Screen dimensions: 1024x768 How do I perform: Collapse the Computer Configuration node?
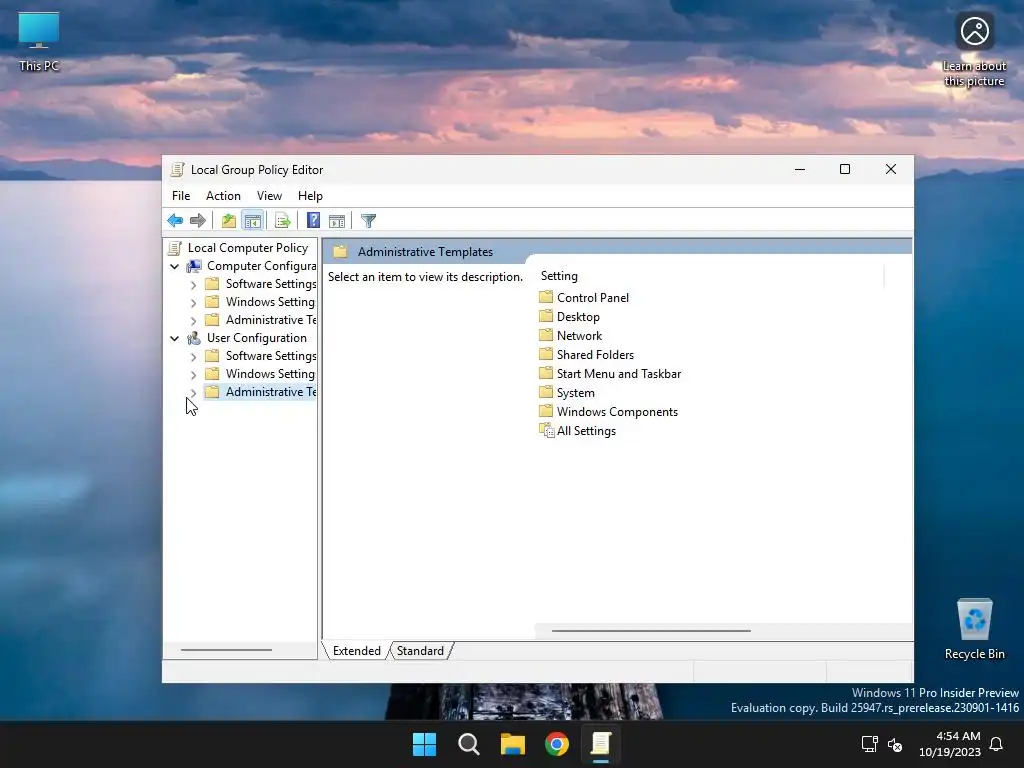coord(174,266)
